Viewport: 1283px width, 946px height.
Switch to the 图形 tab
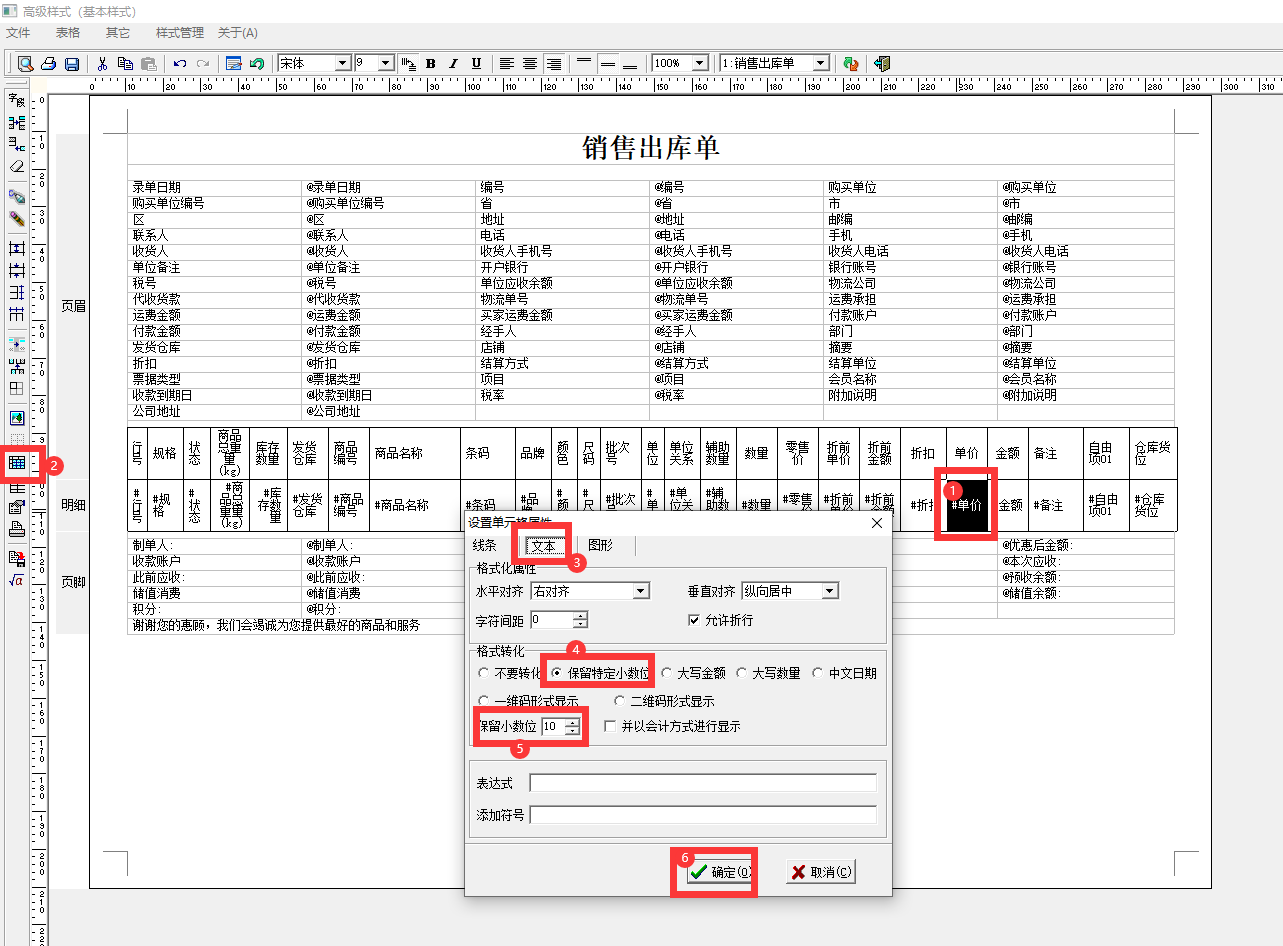coord(600,546)
